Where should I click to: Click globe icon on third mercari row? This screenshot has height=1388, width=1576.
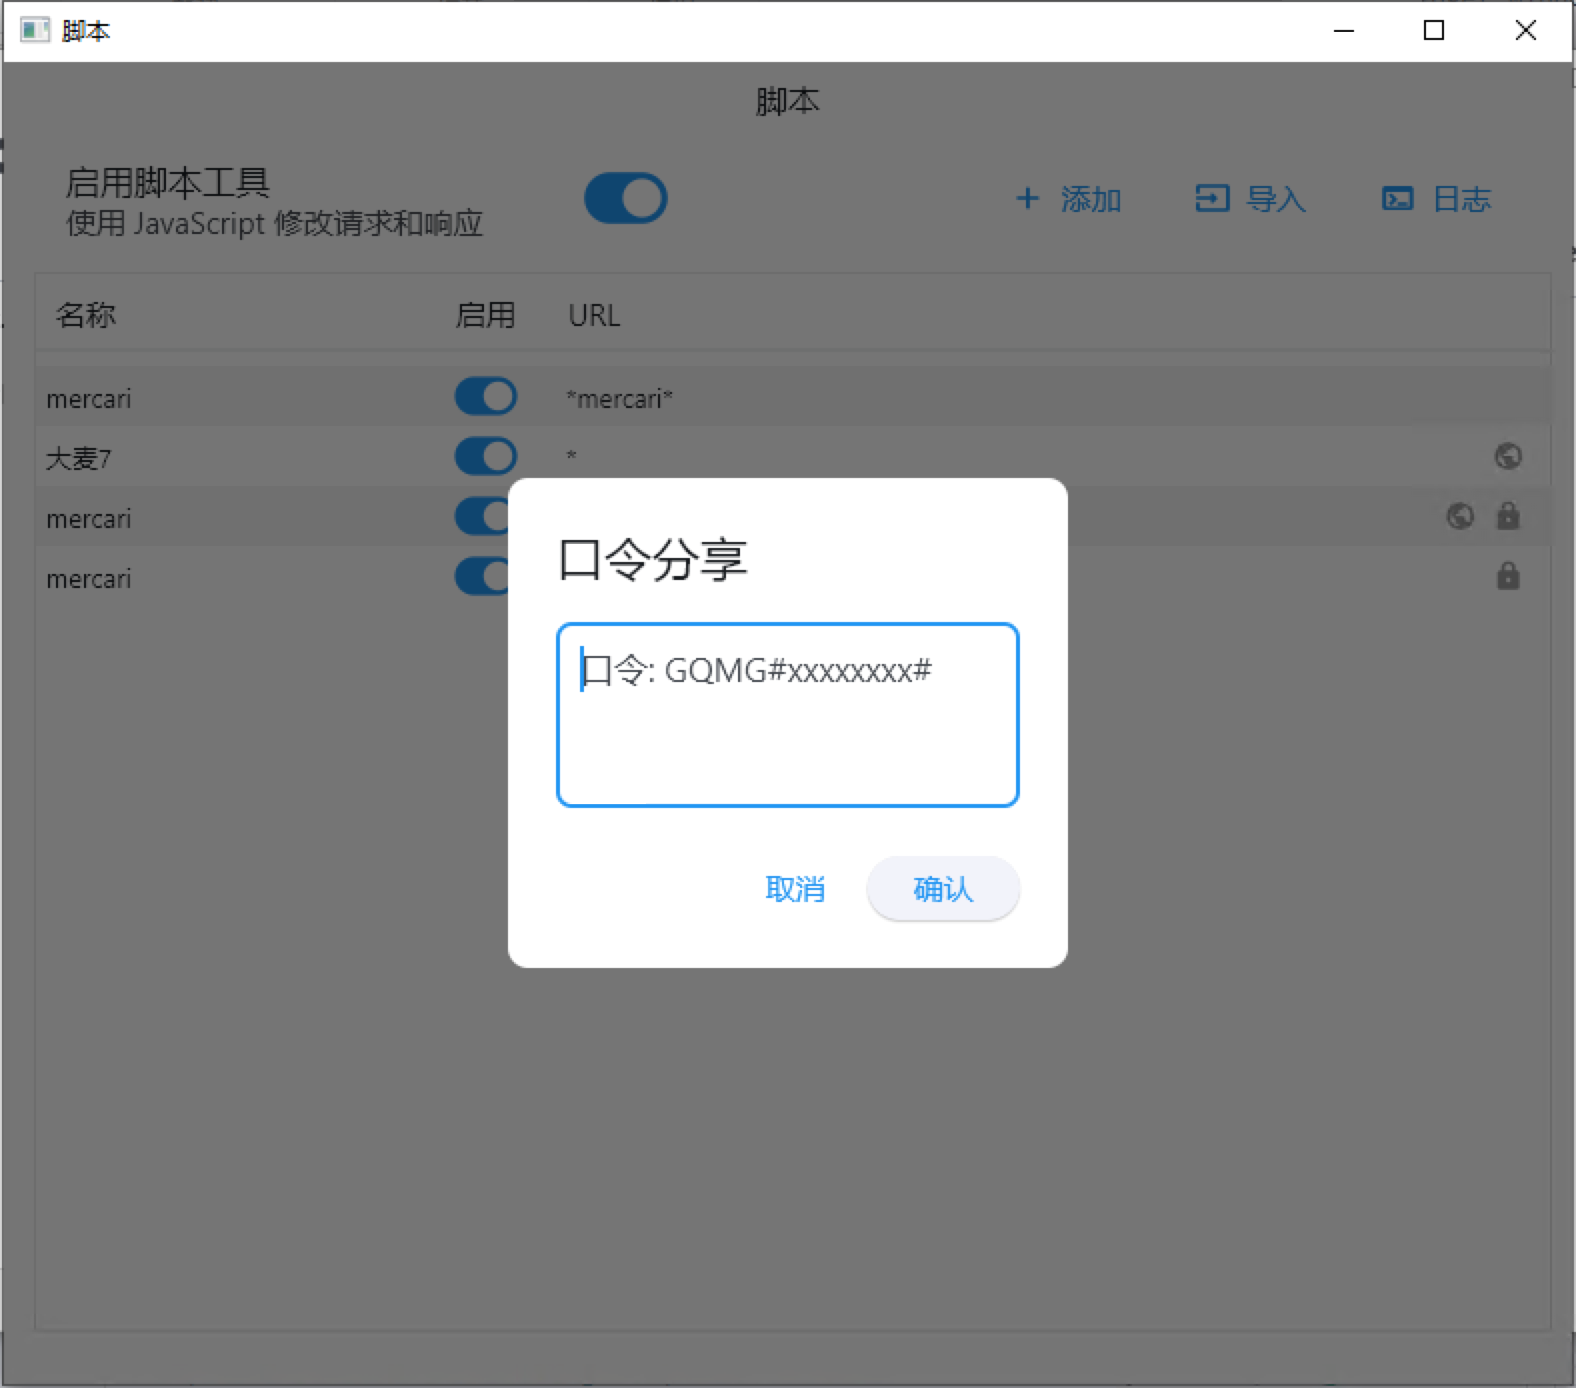tap(1459, 516)
